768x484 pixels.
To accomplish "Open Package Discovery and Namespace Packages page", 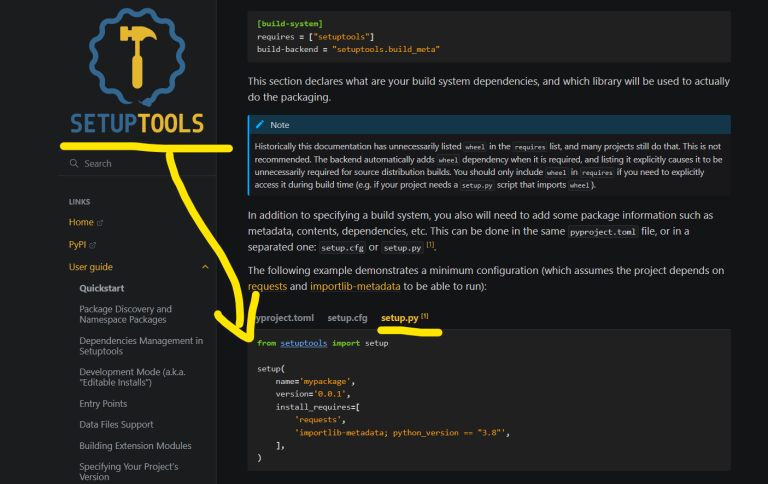I will tap(125, 314).
